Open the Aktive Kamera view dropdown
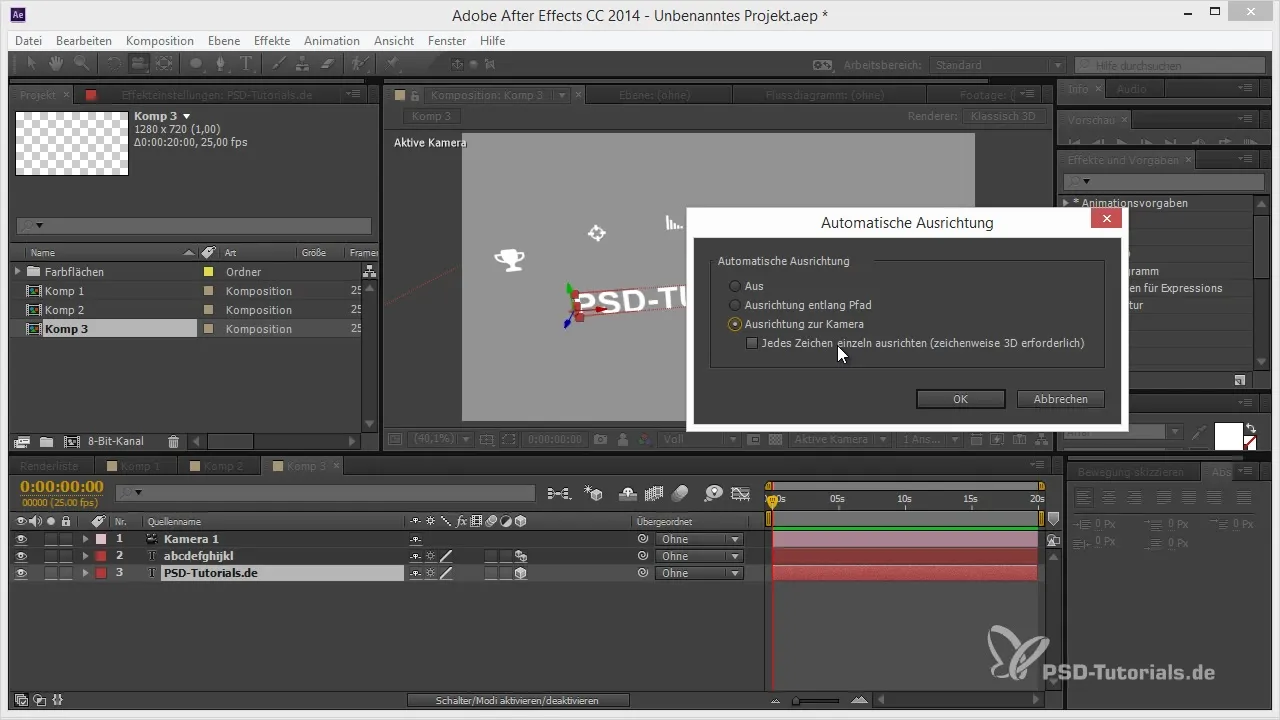 coord(841,439)
